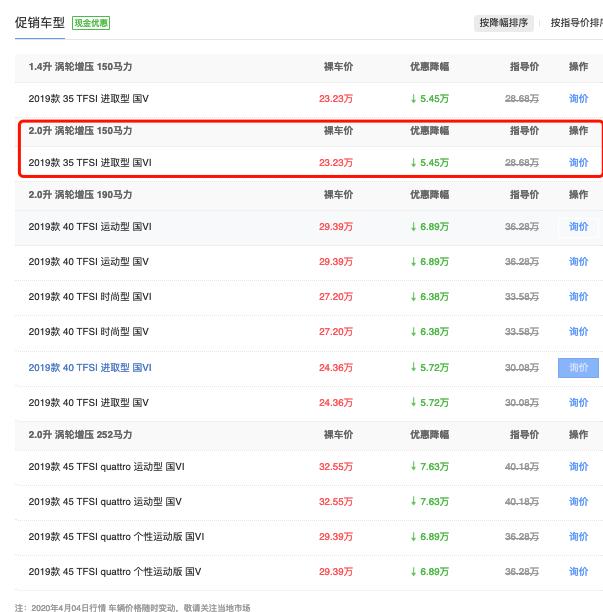Click the 优惠降幅 header in the 190马力 group
This screenshot has height=612, width=603.
(430, 195)
